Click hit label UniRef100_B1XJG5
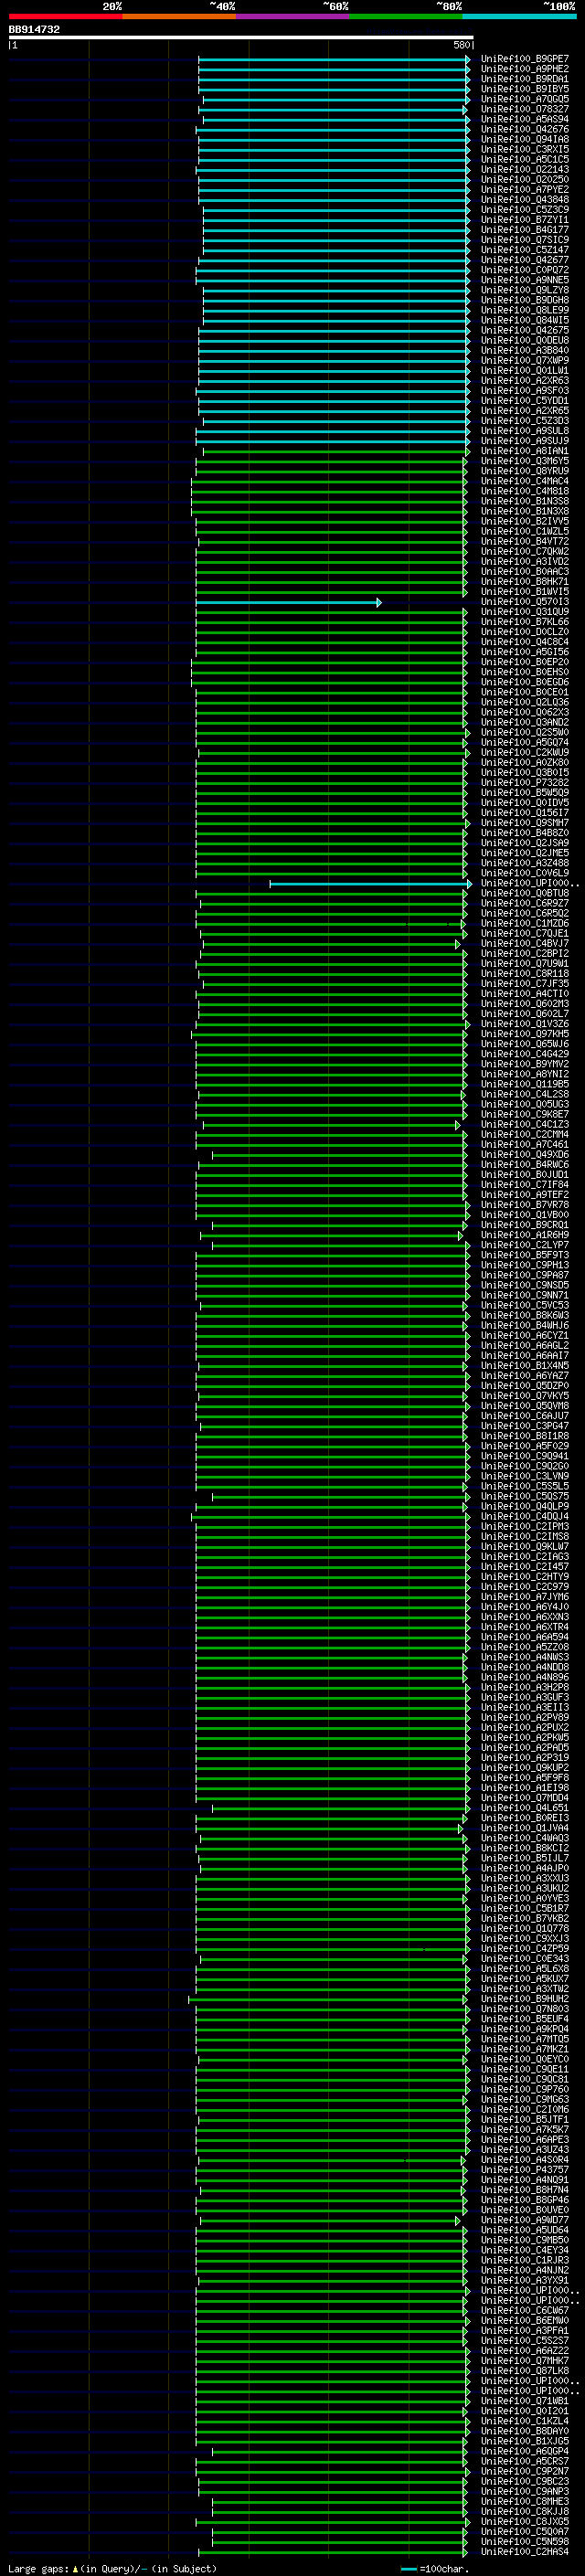Screen dimensions: 585x2576 [x=524, y=2441]
